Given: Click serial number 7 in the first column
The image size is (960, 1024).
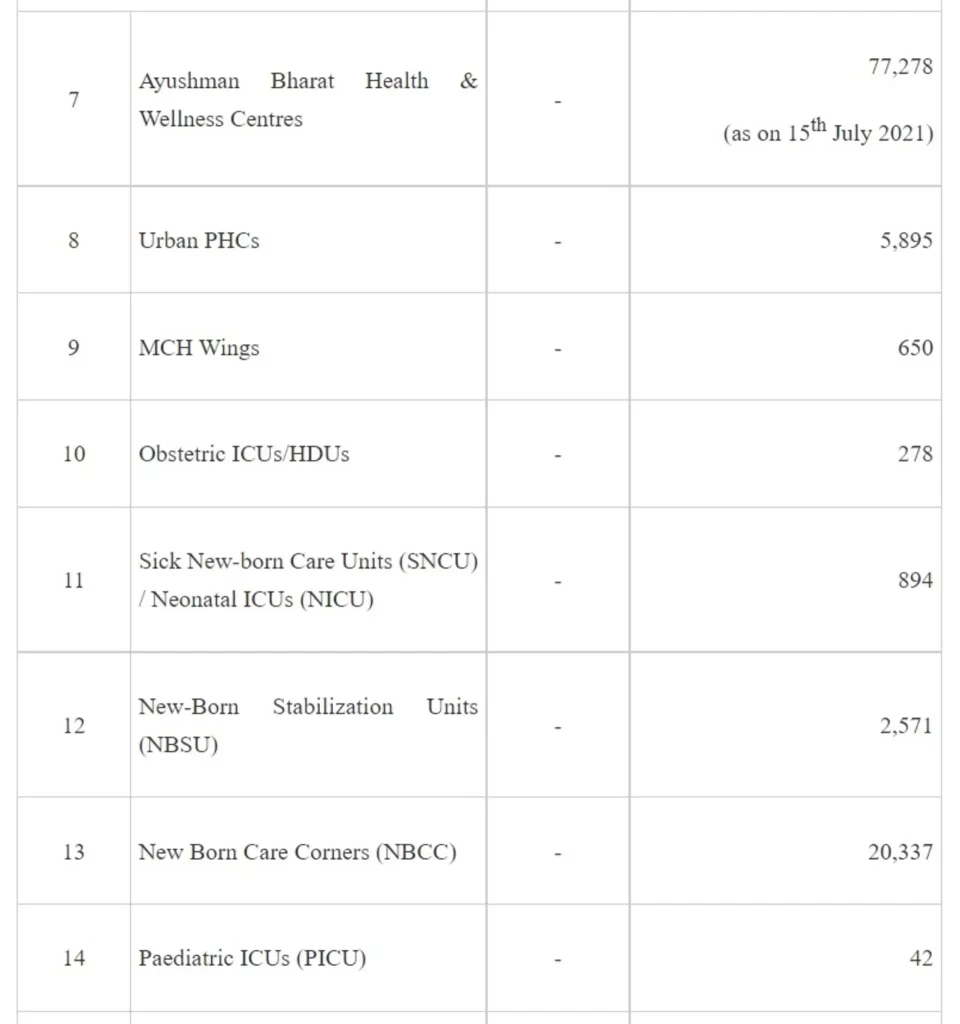Looking at the screenshot, I should click(x=74, y=100).
